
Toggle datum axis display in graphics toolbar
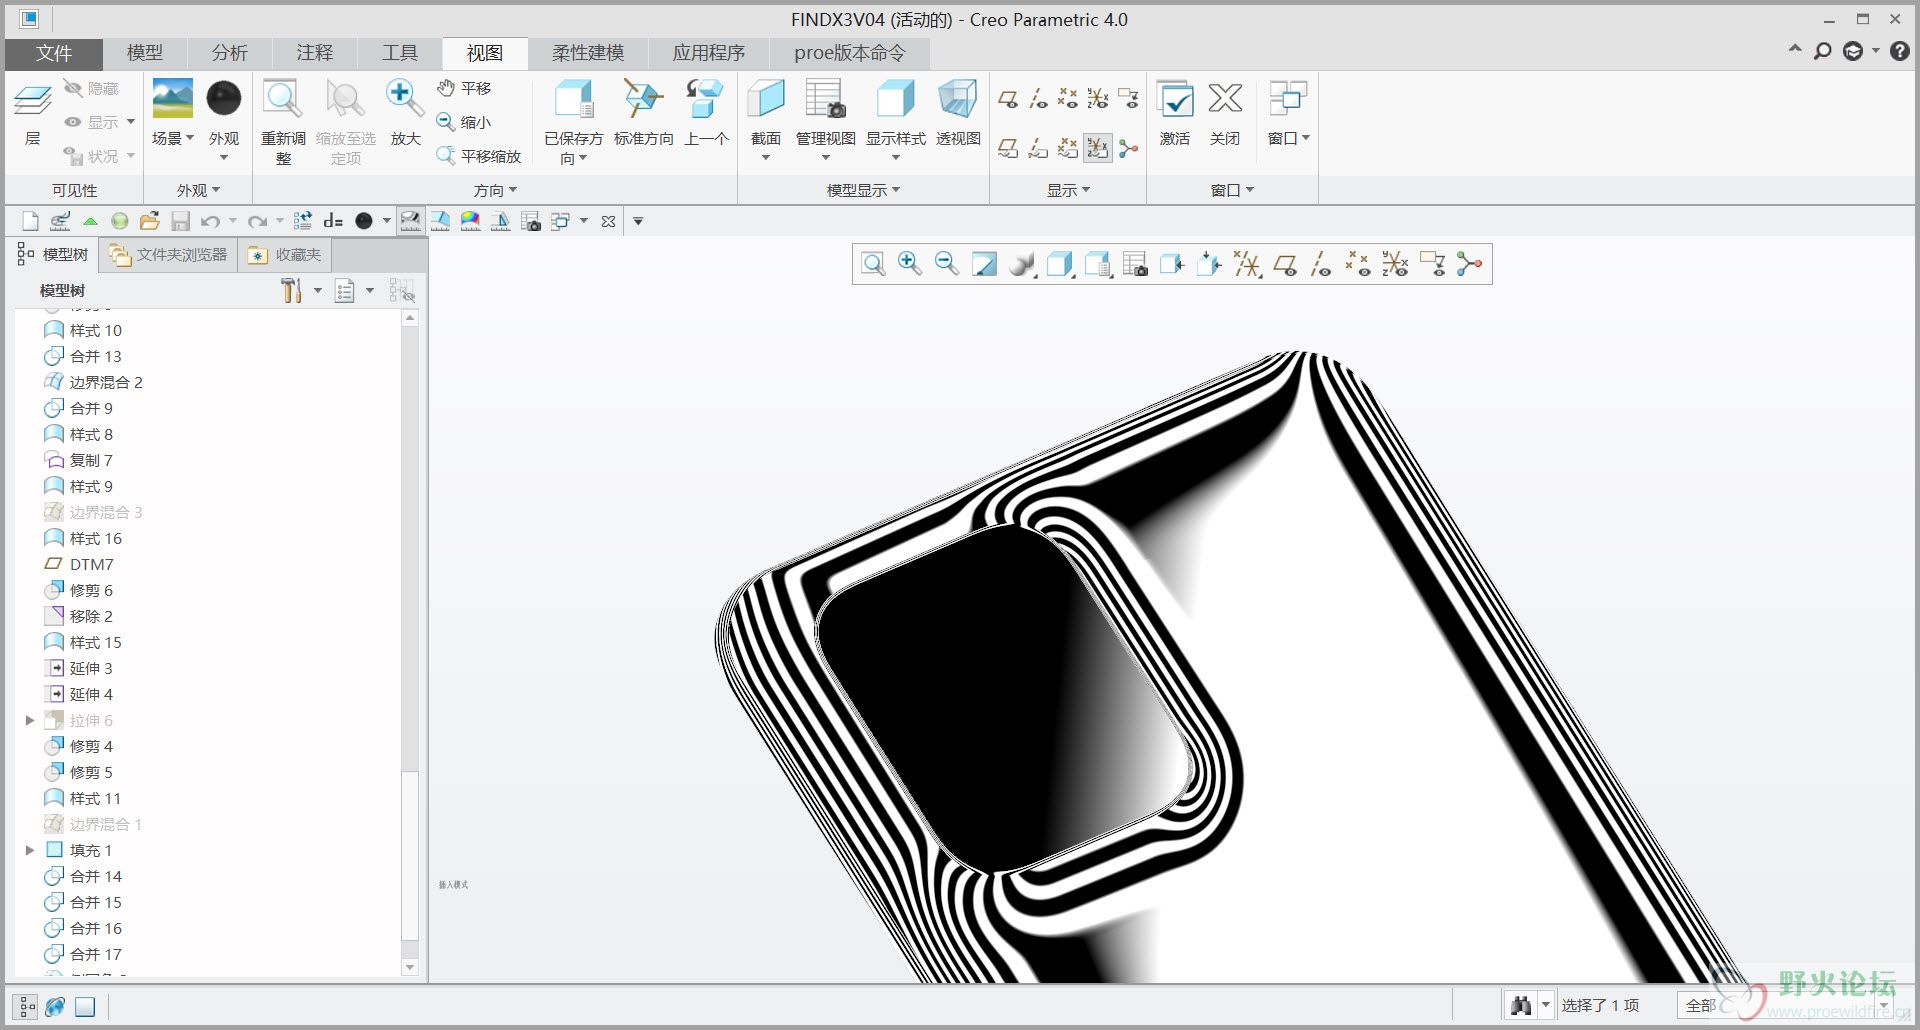coord(1321,264)
